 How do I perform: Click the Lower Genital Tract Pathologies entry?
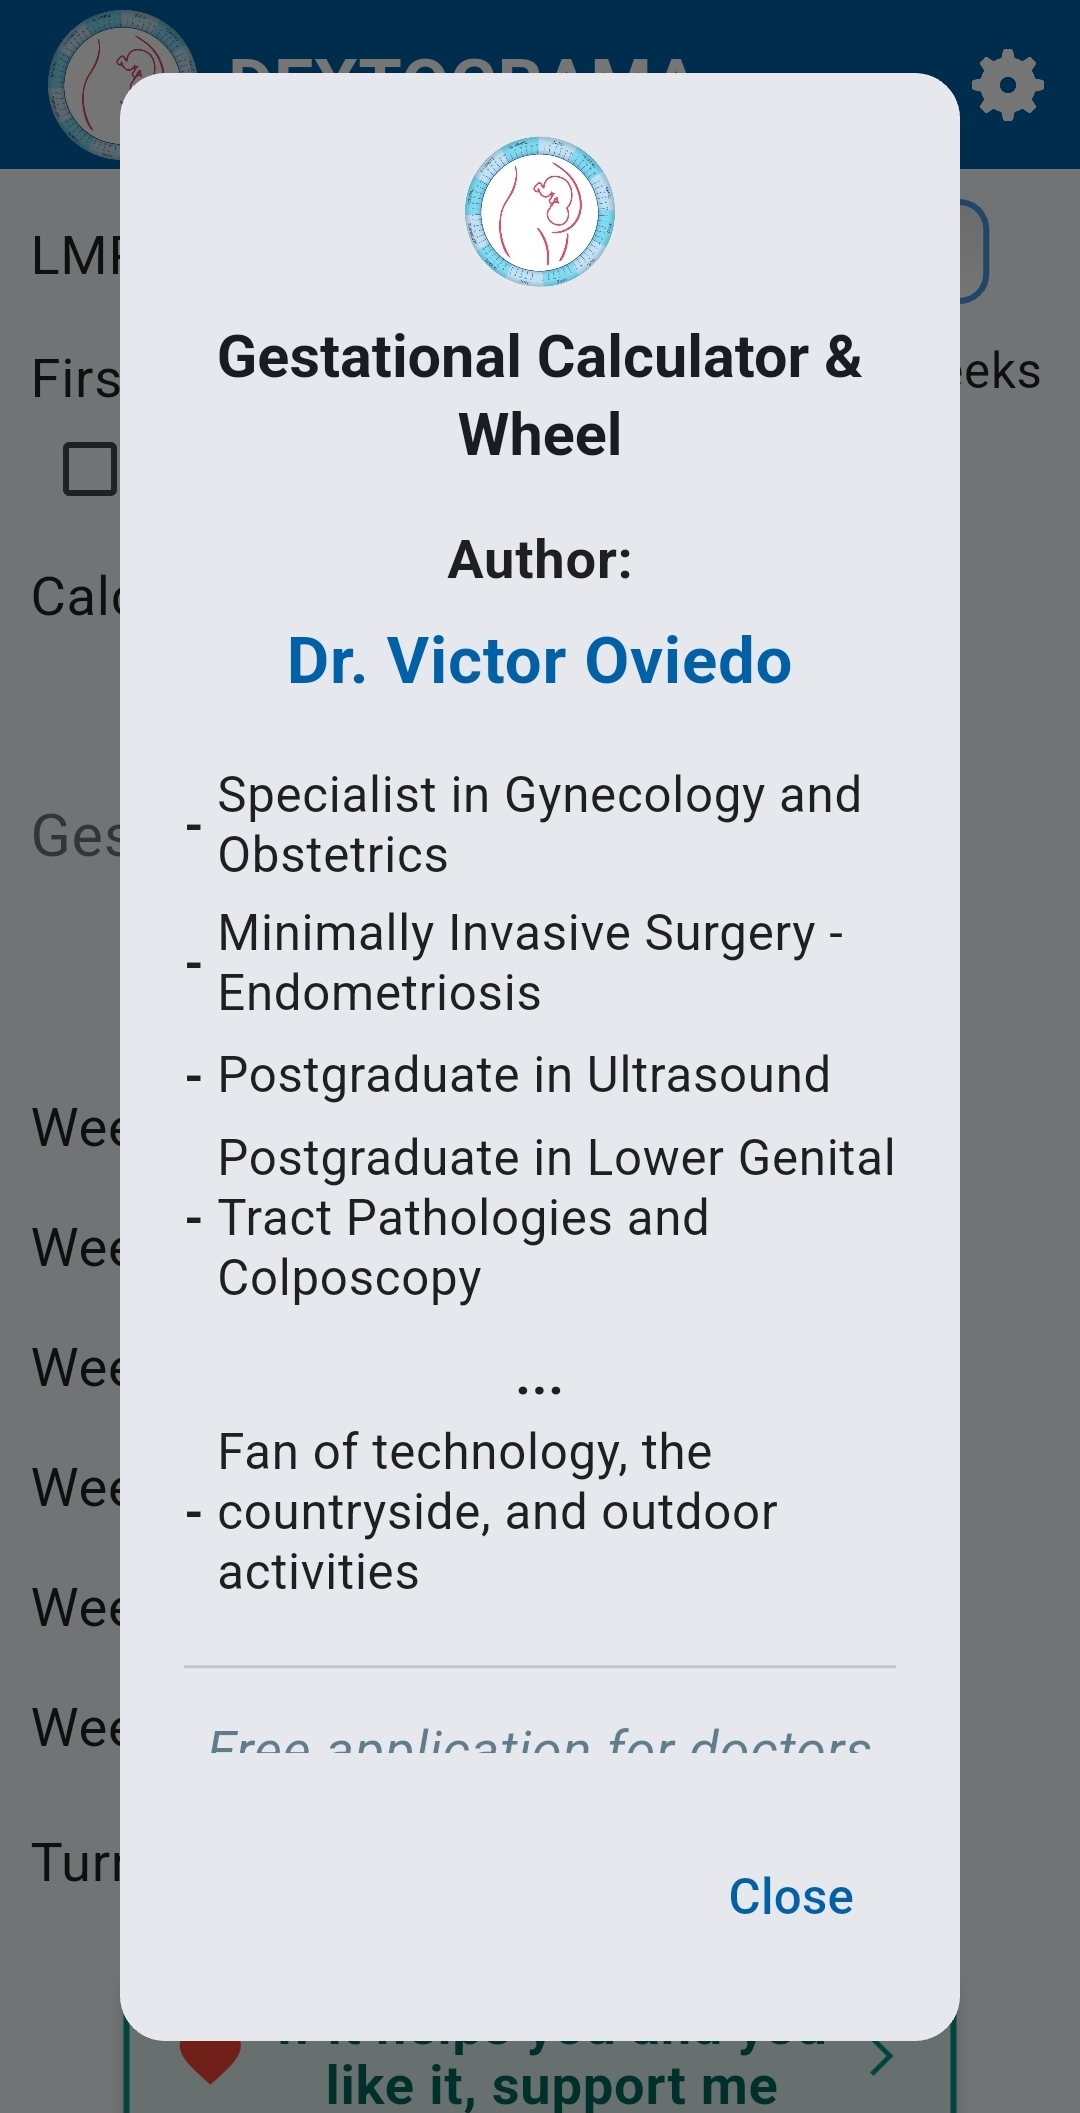(555, 1218)
